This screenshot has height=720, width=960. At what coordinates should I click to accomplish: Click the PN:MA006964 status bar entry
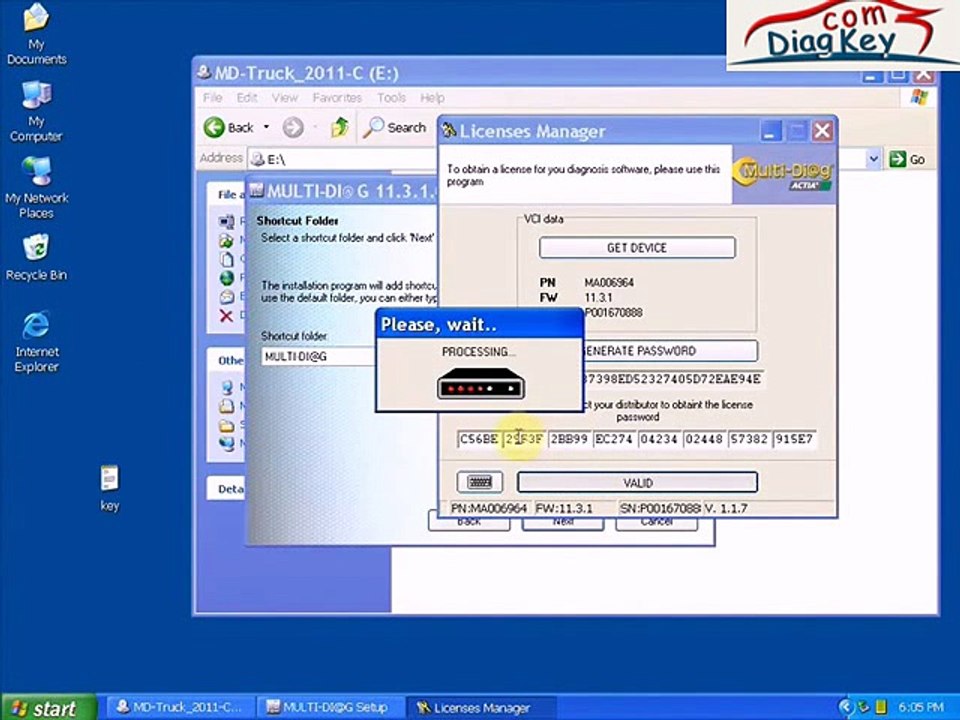click(489, 508)
